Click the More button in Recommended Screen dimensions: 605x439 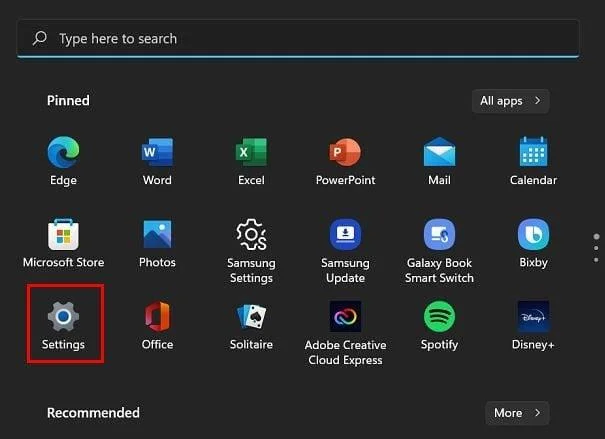[x=517, y=413]
